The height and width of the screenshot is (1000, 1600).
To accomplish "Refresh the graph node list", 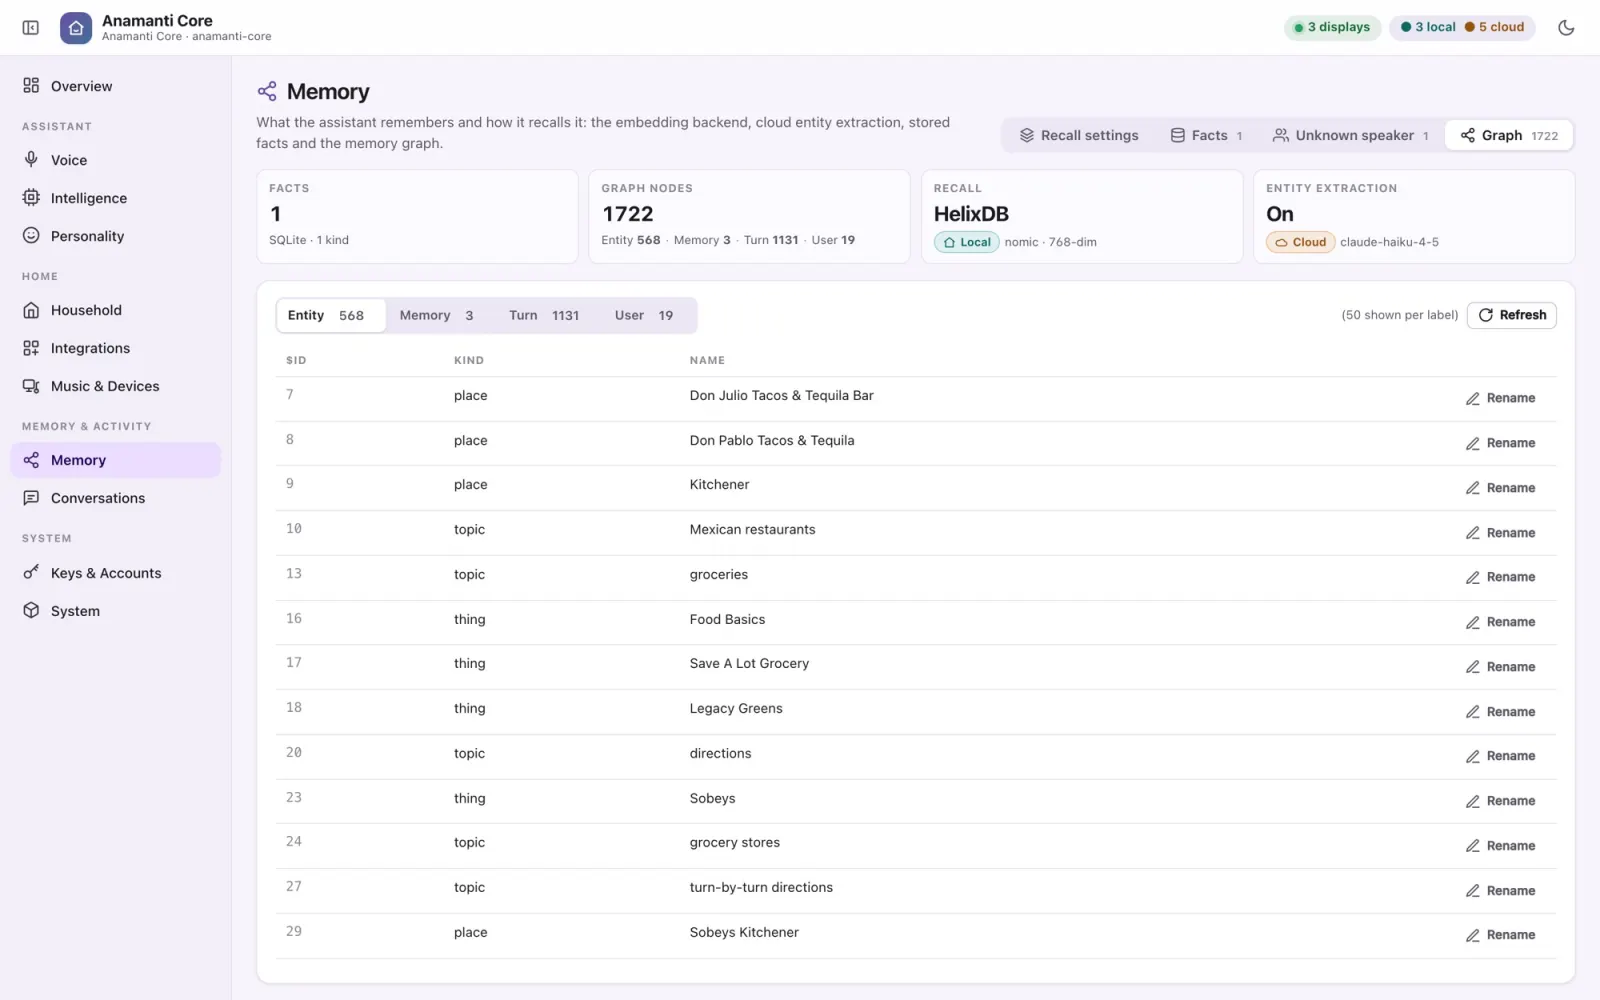I will pyautogui.click(x=1511, y=315).
